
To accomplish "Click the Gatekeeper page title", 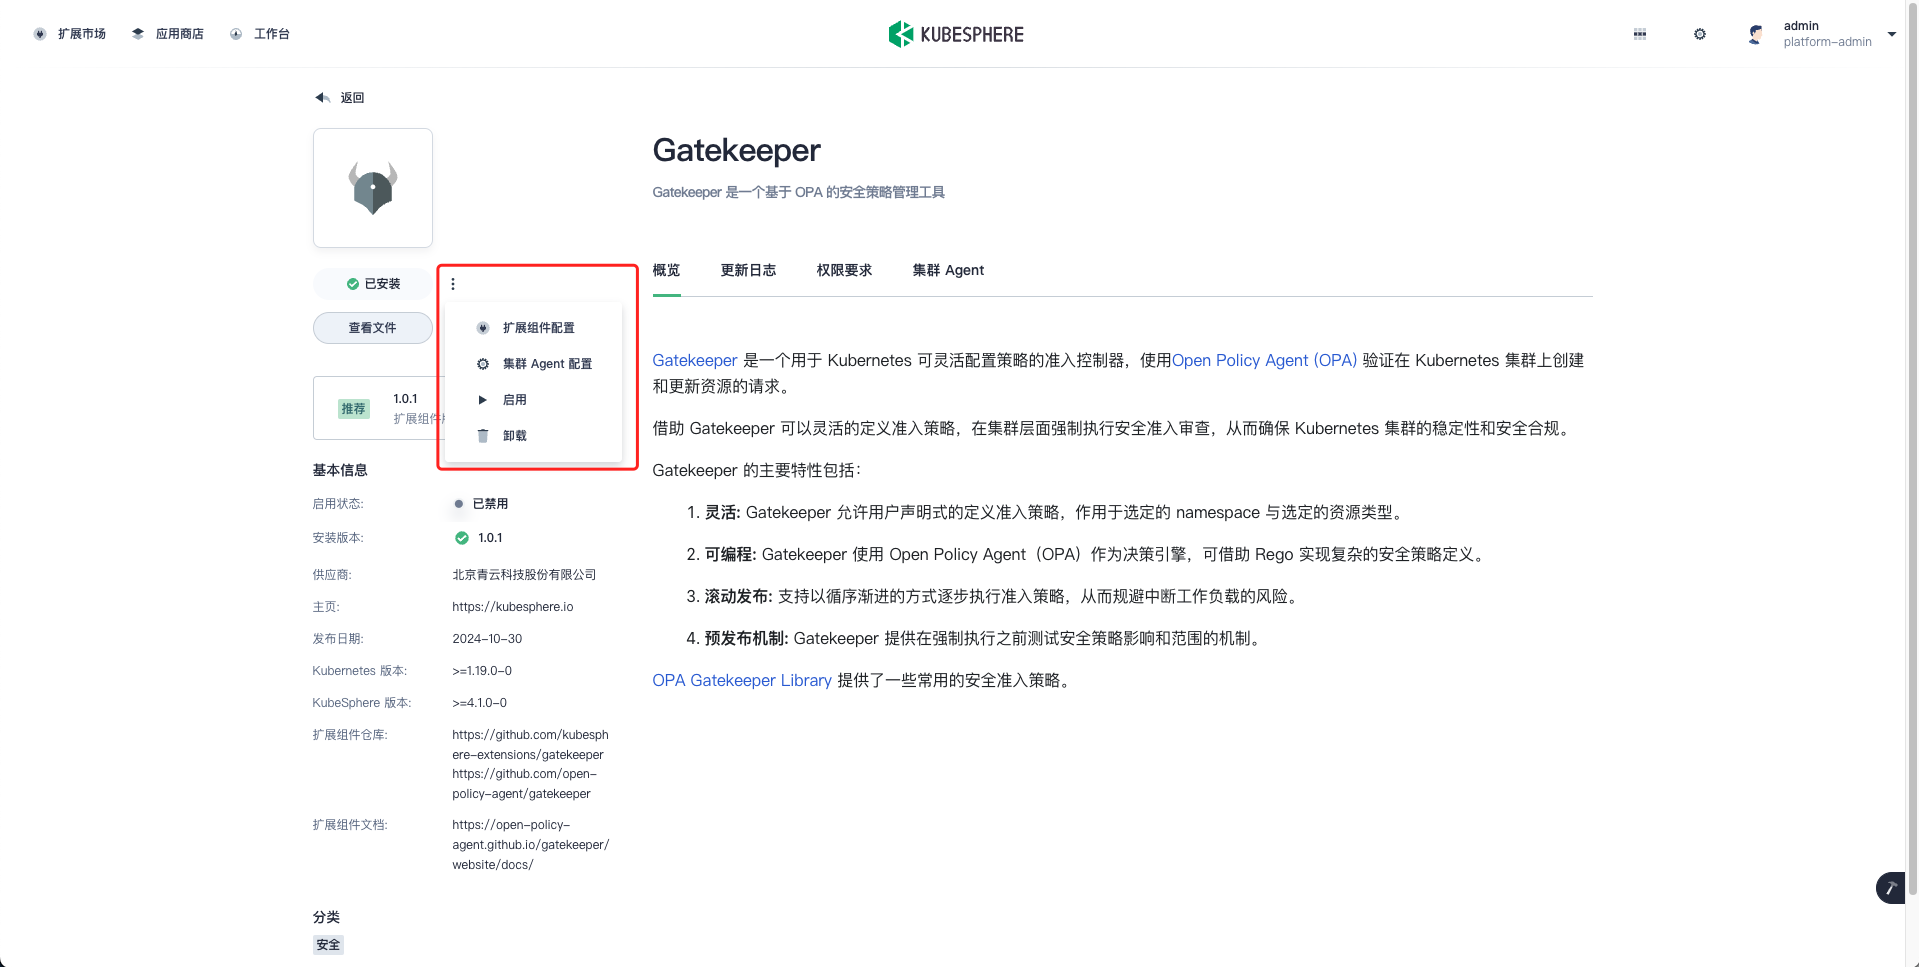I will click(736, 150).
